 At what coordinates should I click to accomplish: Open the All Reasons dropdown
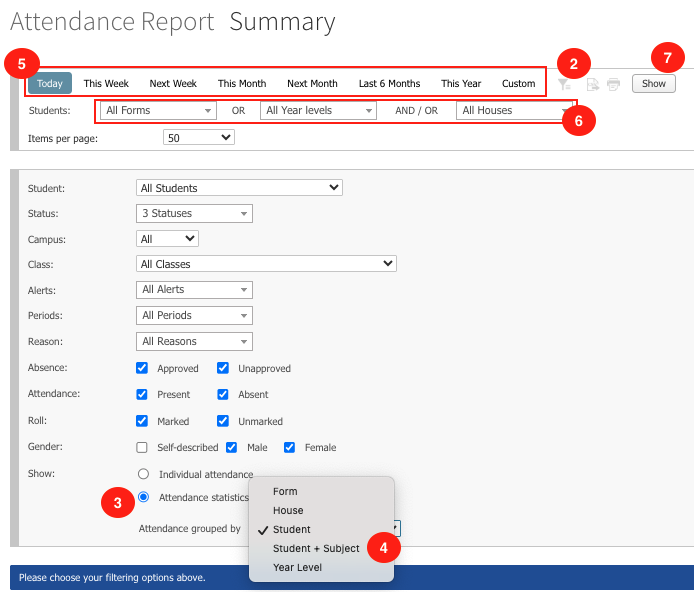[194, 342]
